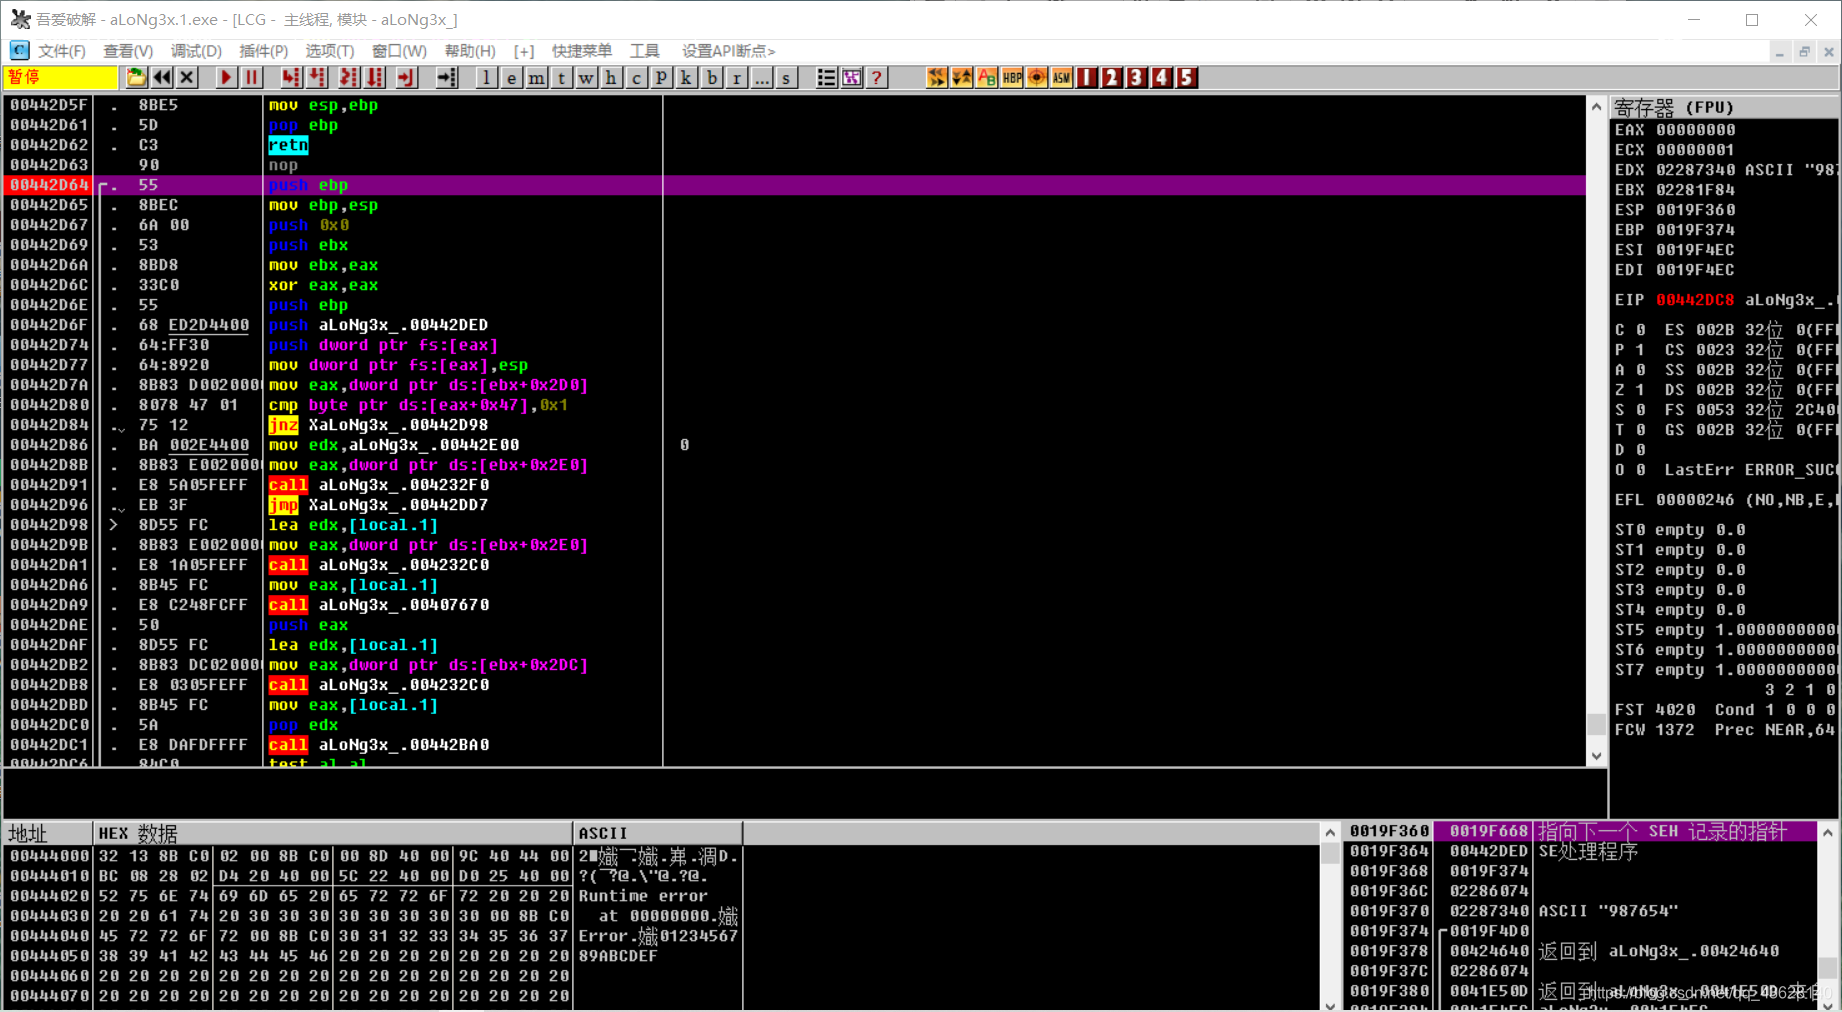Open the 设置API断点> menu

click(728, 51)
